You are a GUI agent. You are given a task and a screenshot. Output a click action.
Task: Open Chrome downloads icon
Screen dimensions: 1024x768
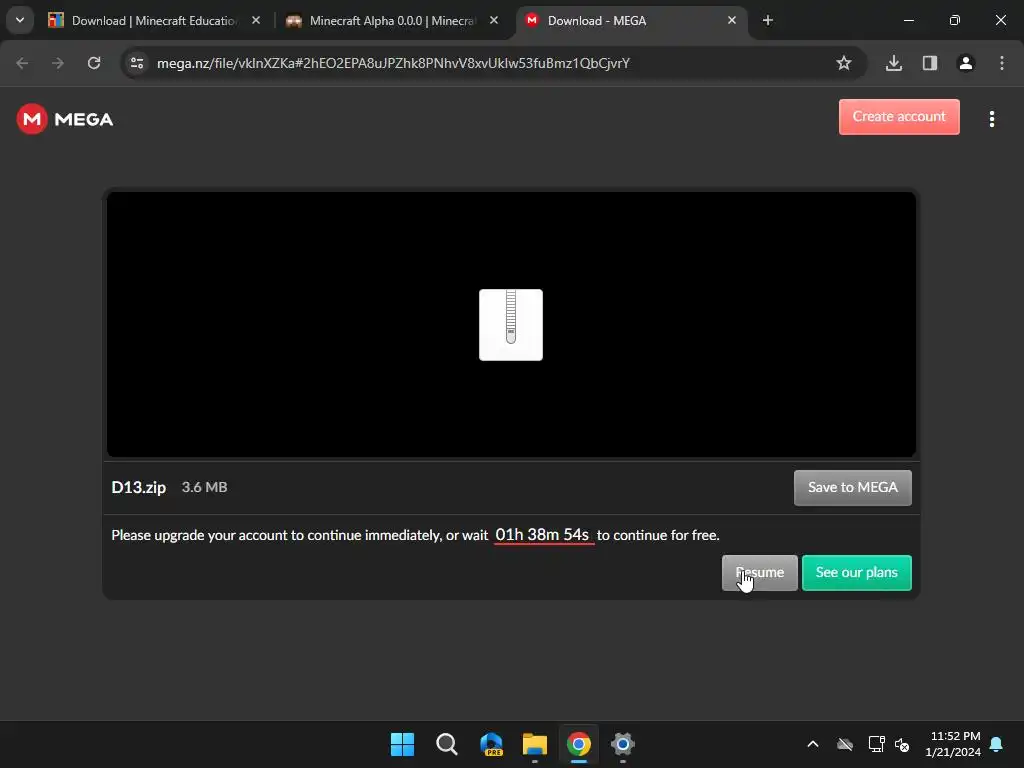894,63
